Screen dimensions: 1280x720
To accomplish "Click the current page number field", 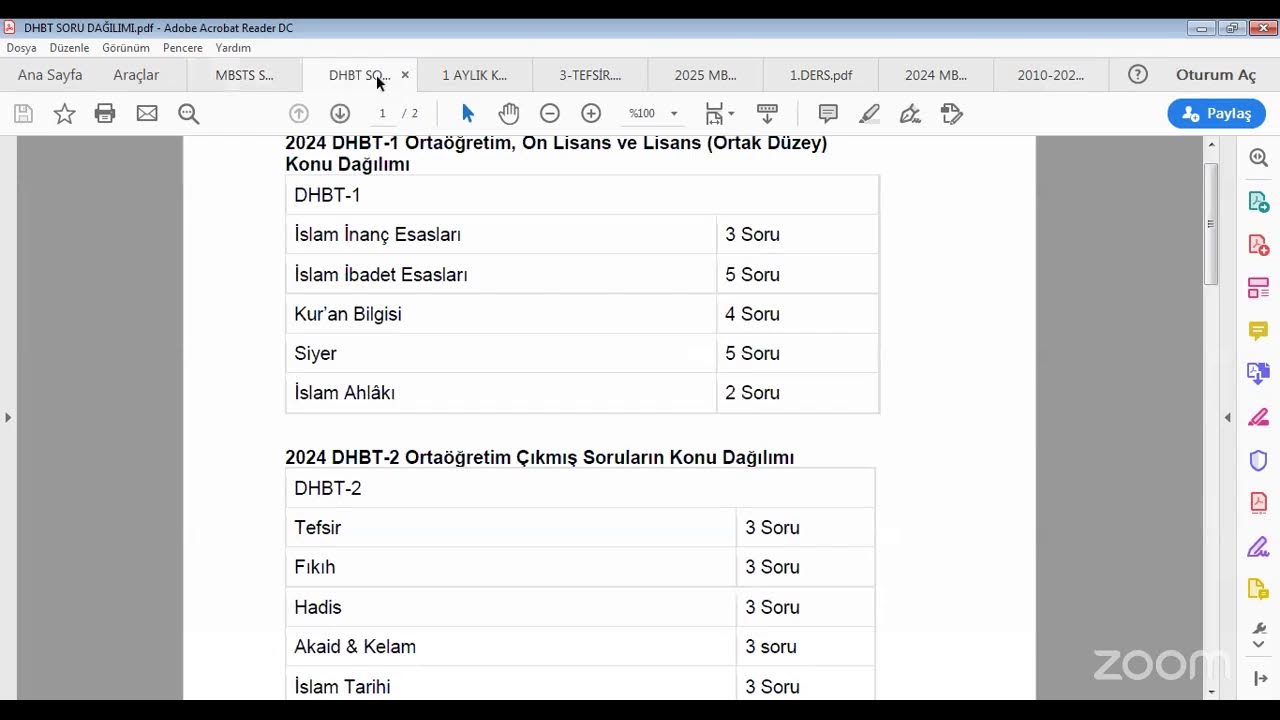I will [382, 114].
